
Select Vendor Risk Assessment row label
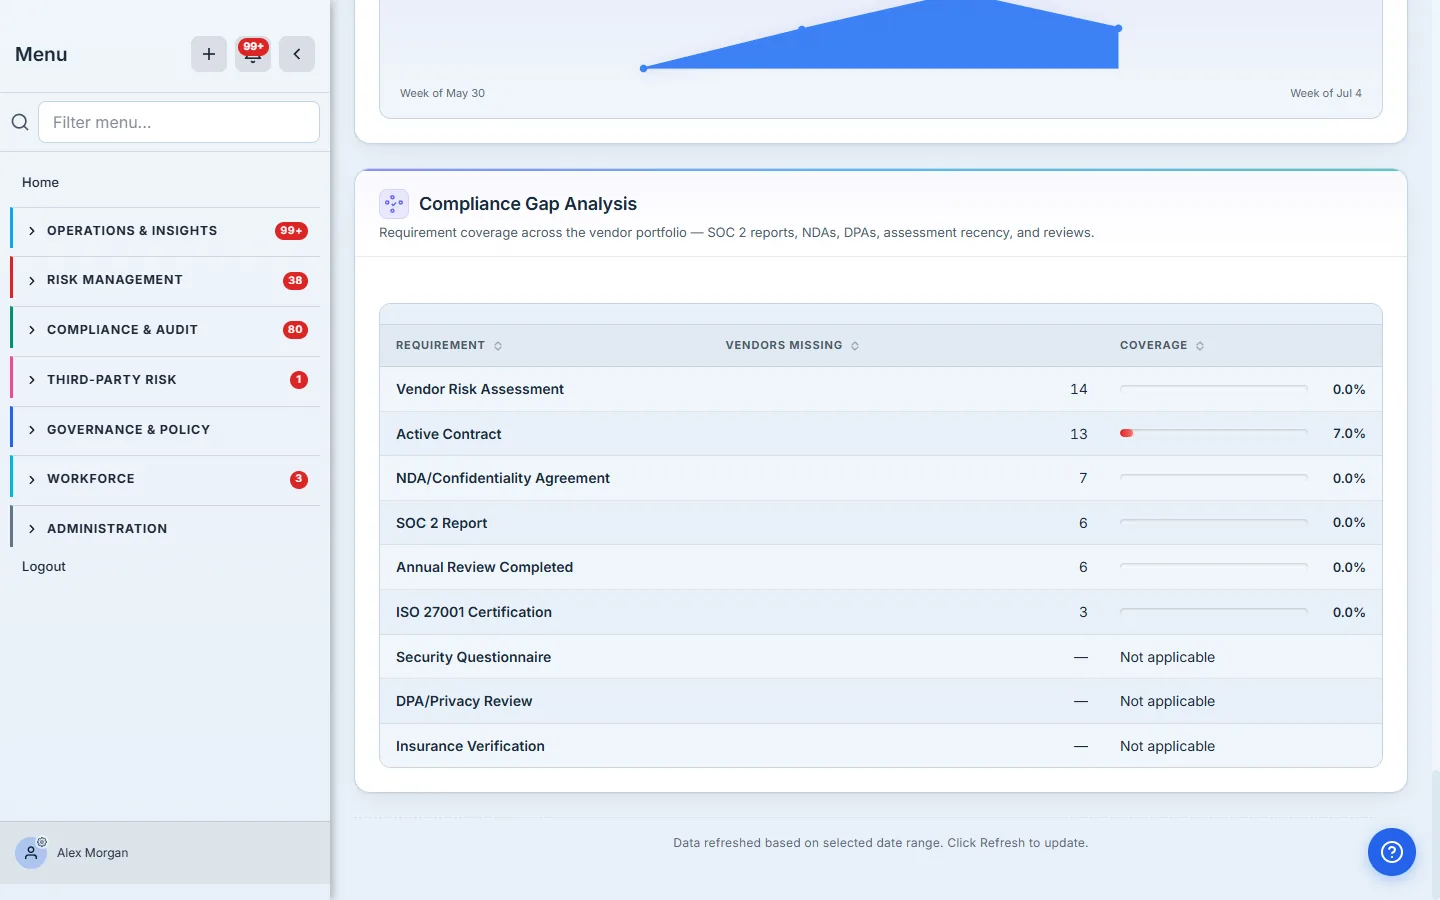480,389
